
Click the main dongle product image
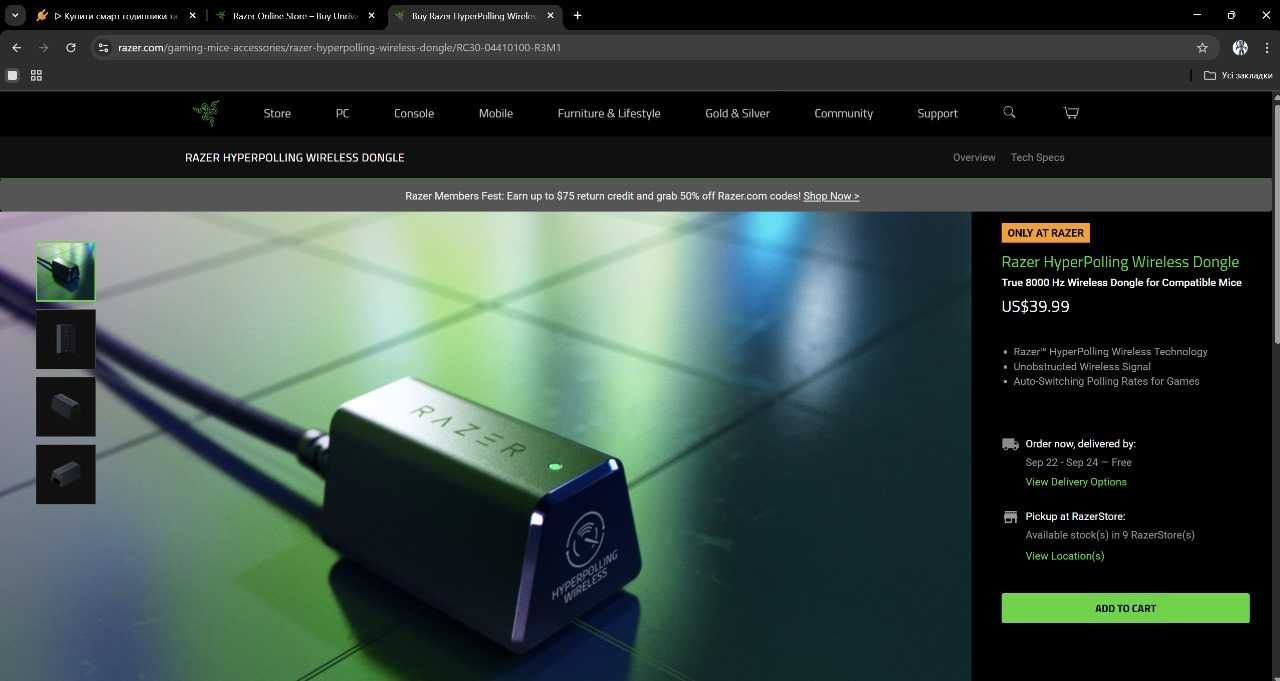486,446
